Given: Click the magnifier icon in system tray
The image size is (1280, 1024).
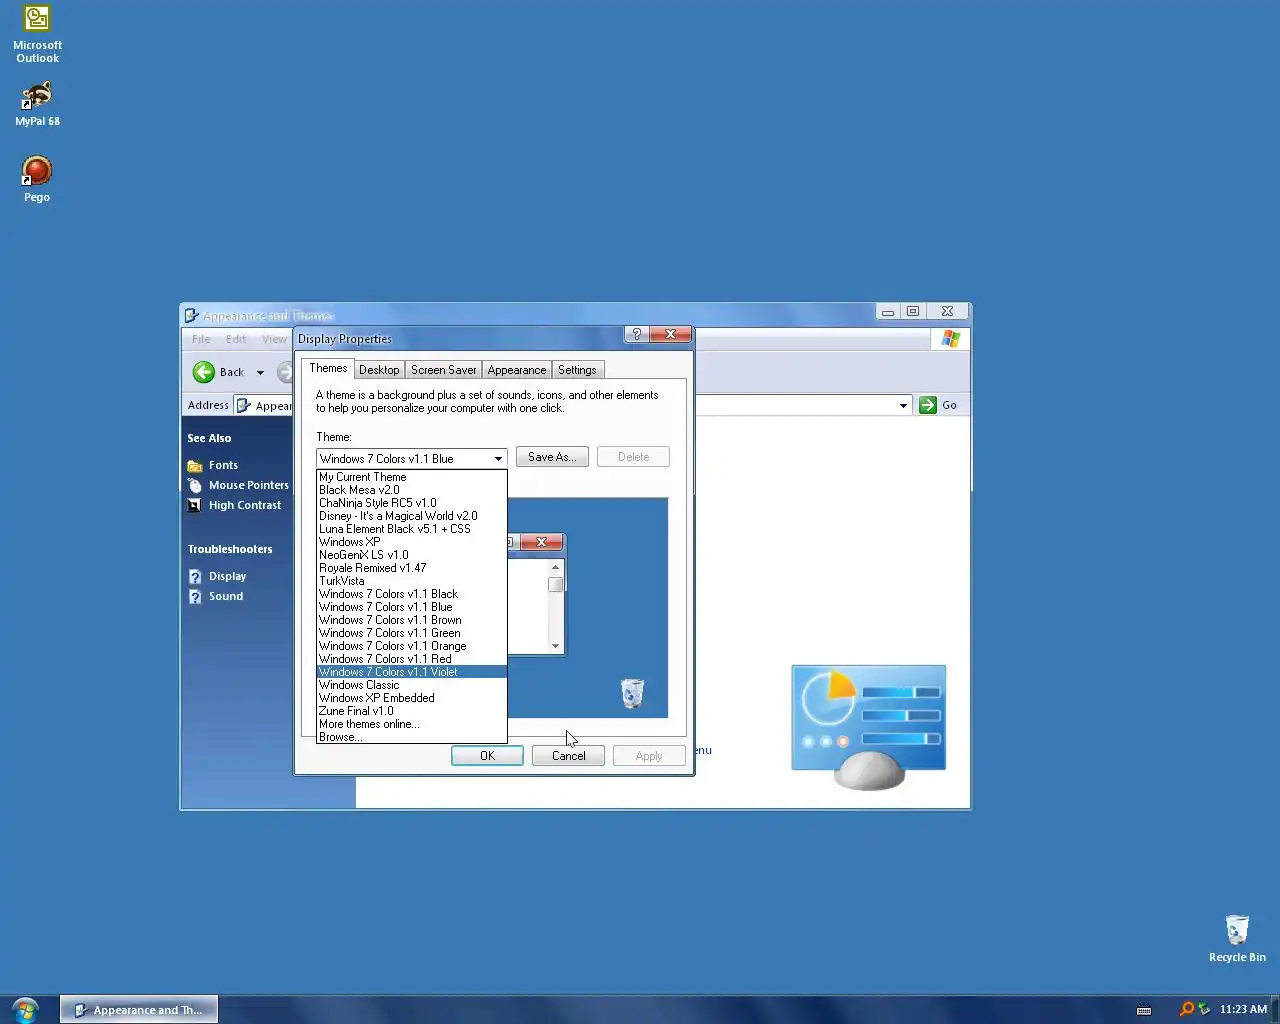Looking at the screenshot, I should point(1187,1009).
